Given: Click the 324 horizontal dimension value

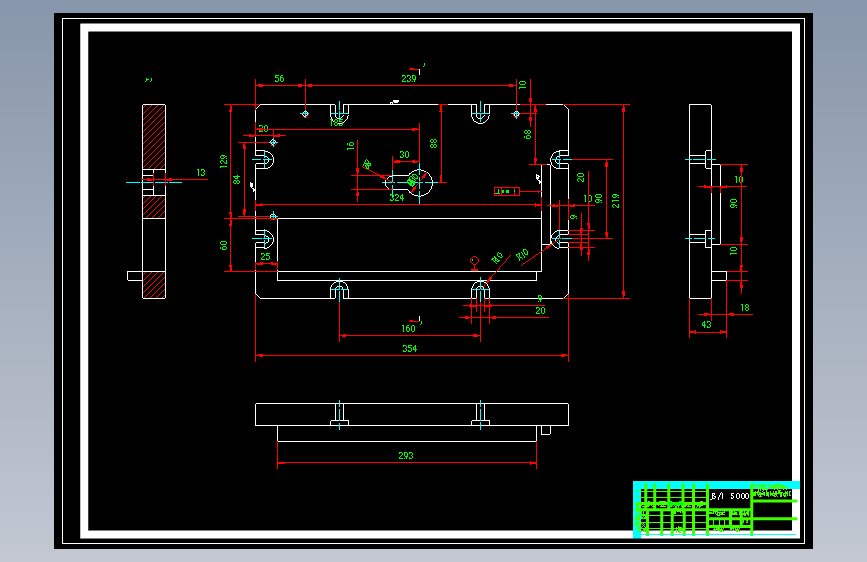Looking at the screenshot, I should (396, 197).
